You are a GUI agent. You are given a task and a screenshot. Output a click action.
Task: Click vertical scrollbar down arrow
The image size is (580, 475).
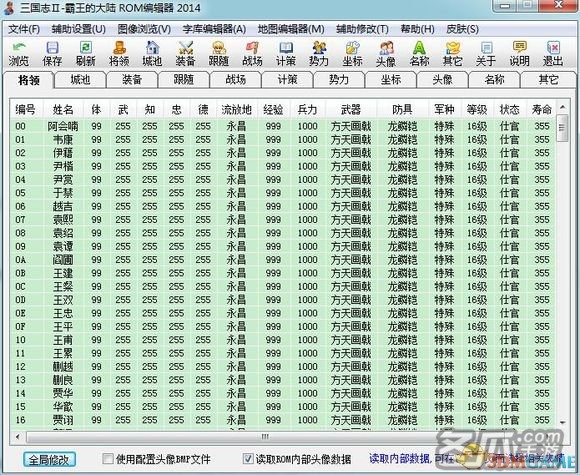point(563,422)
